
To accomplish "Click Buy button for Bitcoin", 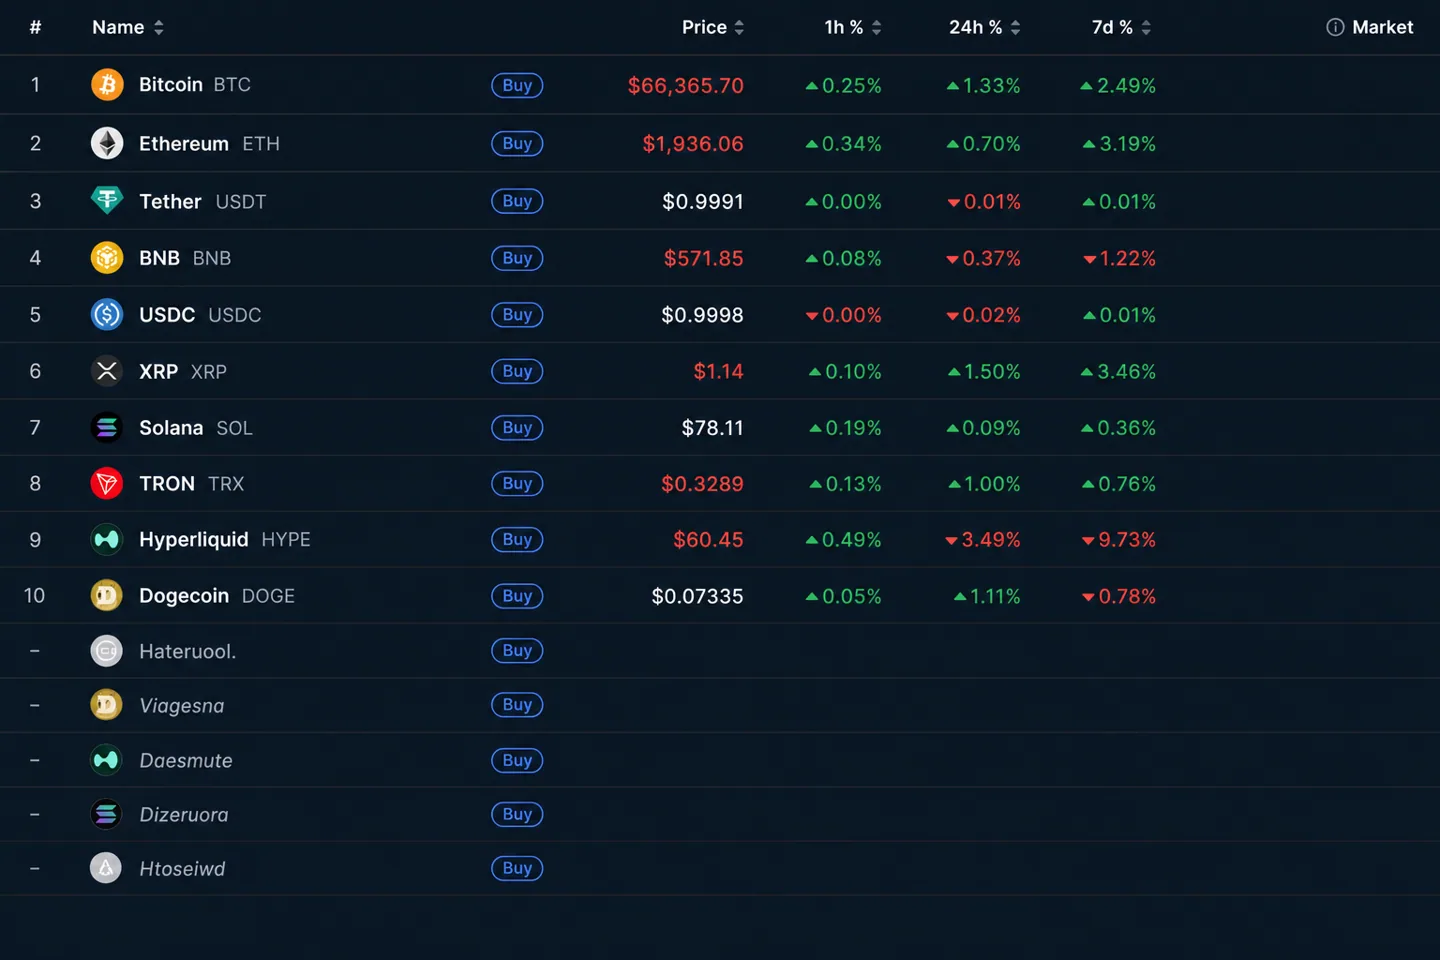I will pos(517,85).
